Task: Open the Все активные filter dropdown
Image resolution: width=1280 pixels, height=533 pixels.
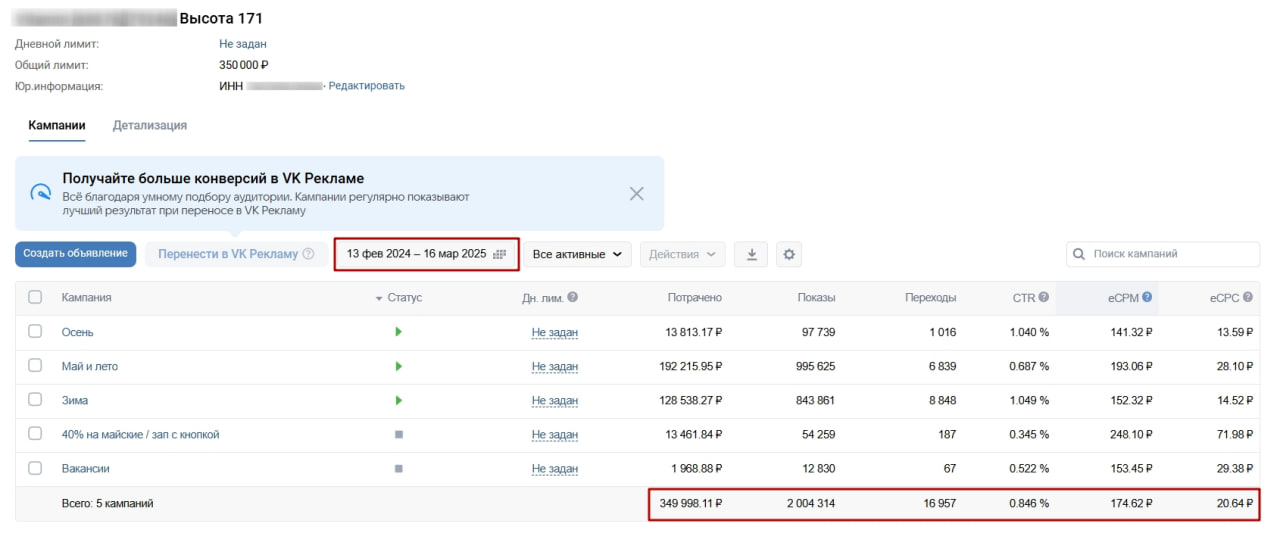Action: pos(577,254)
